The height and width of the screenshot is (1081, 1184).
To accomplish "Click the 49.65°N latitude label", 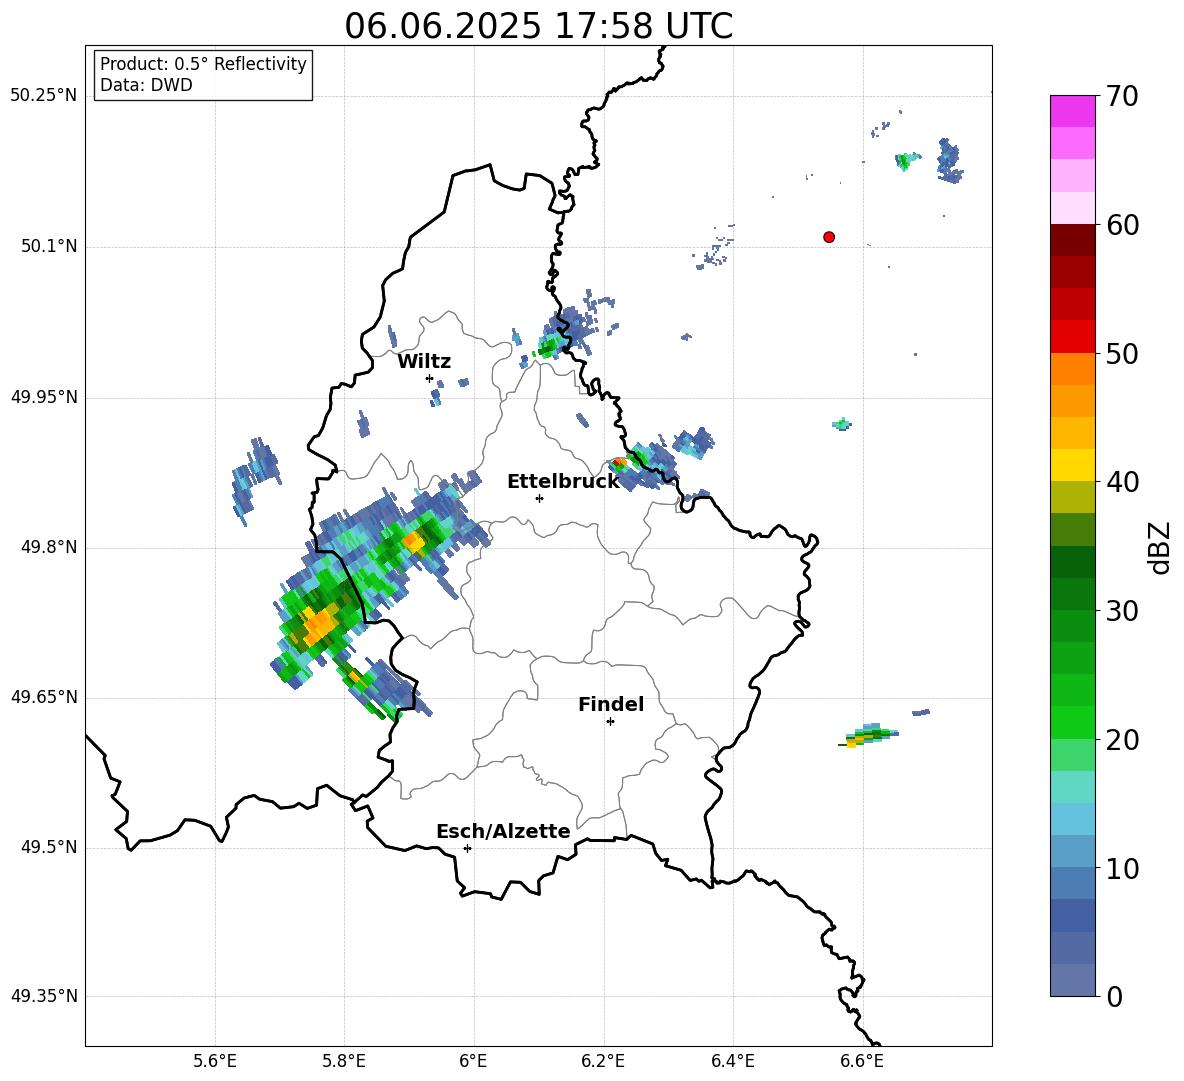I will click(x=44, y=697).
